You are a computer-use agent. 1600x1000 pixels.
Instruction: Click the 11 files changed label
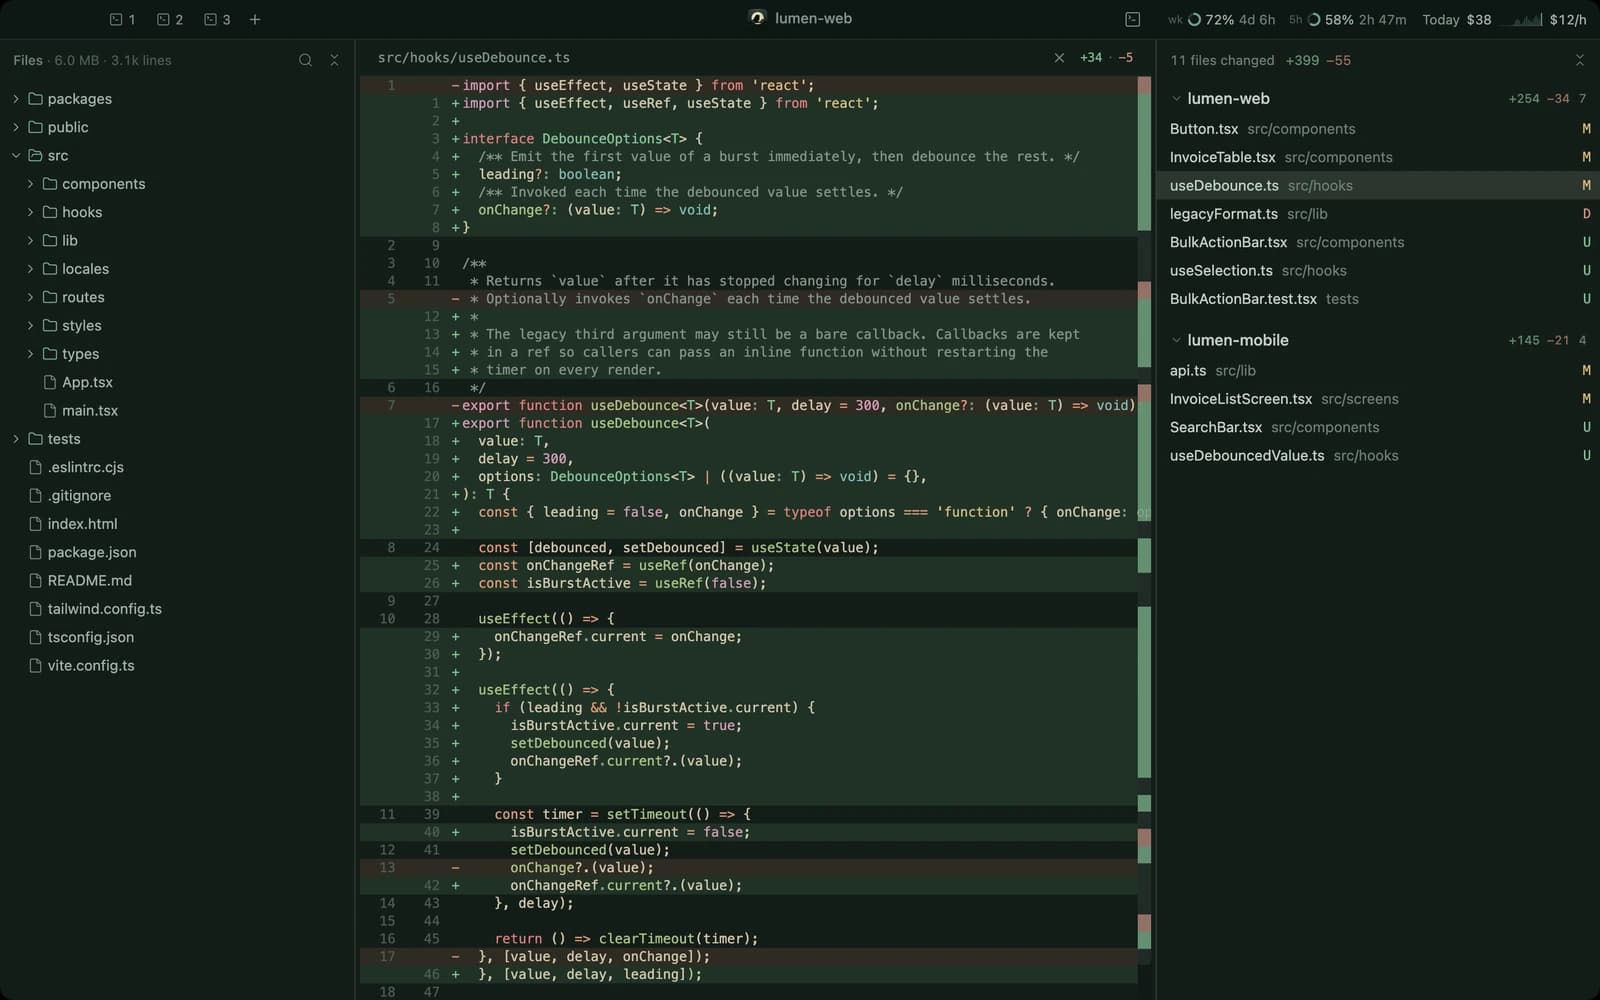(1222, 60)
